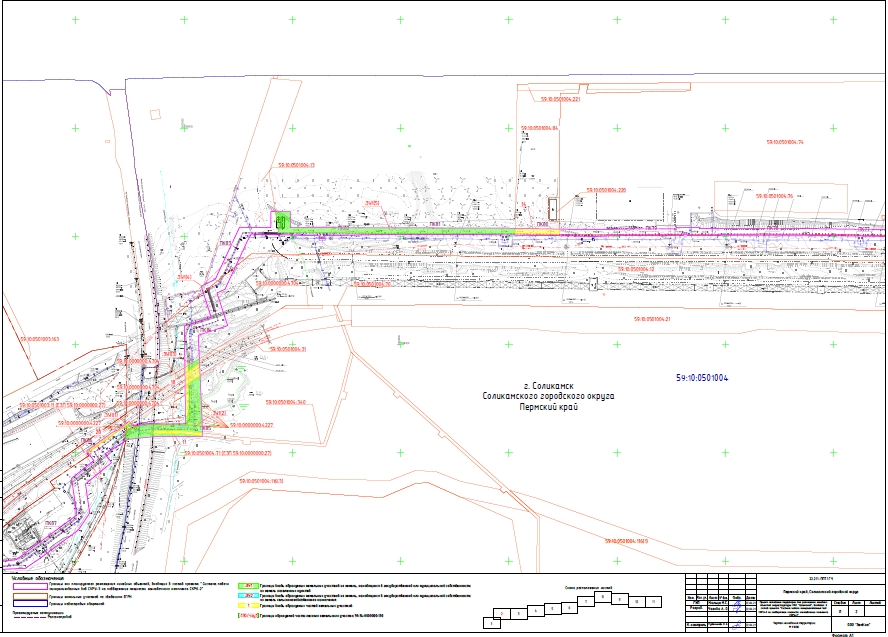This screenshot has width=888, height=637.
Task: Click the text "г. Соликамск" on the map
Action: click(x=549, y=386)
